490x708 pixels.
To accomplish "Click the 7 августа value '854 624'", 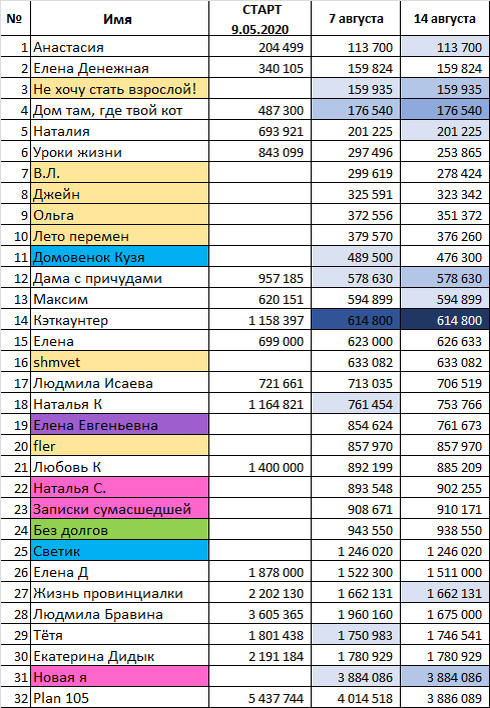I will pyautogui.click(x=356, y=425).
